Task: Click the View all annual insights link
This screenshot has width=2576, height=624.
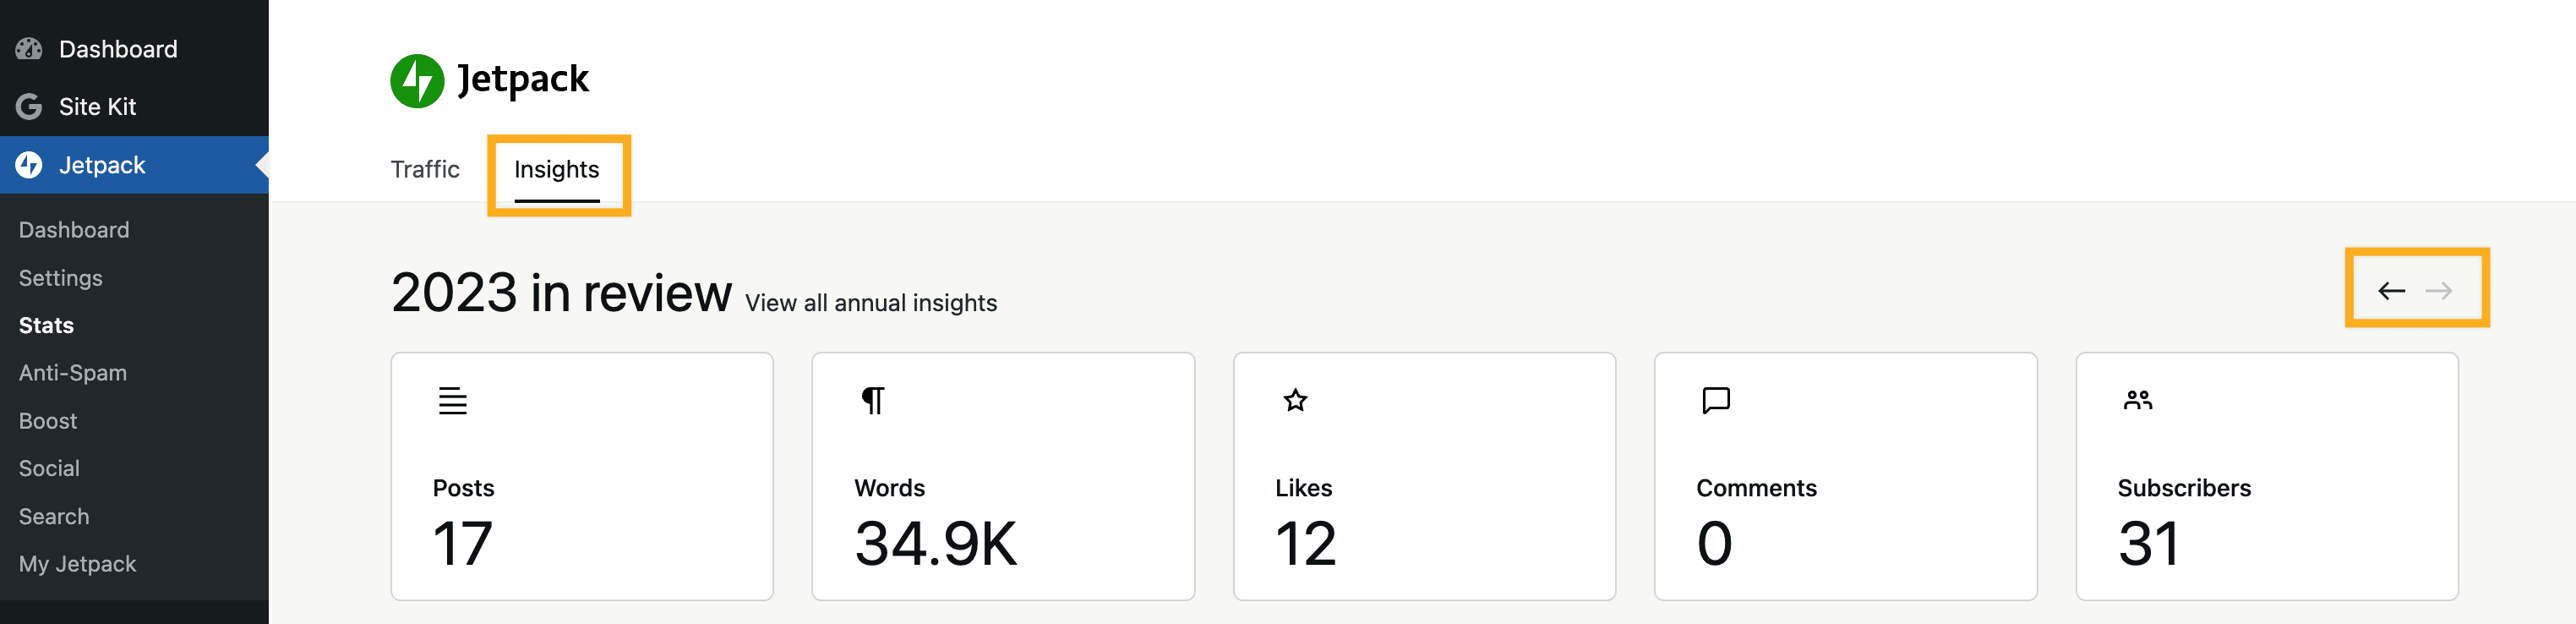Action: coord(869,302)
